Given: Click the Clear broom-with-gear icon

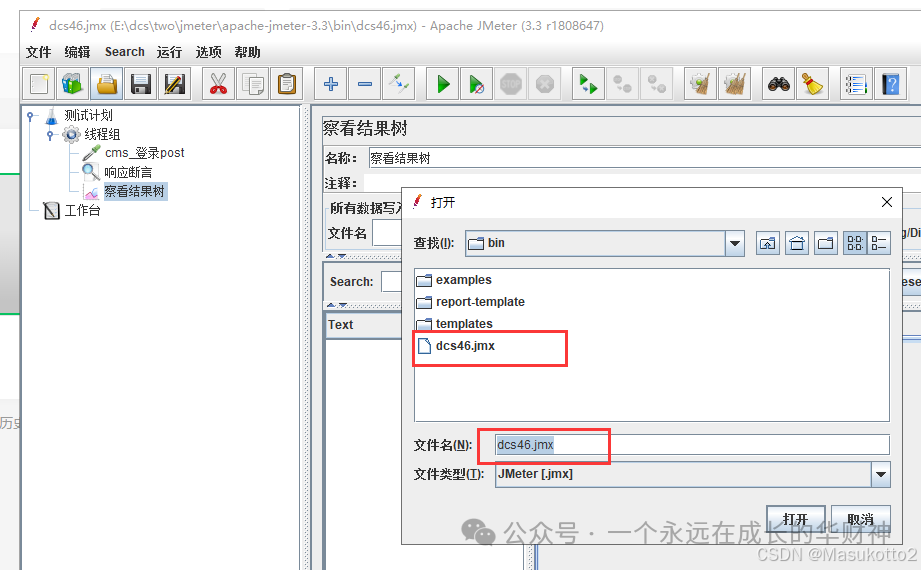Looking at the screenshot, I should pyautogui.click(x=701, y=84).
